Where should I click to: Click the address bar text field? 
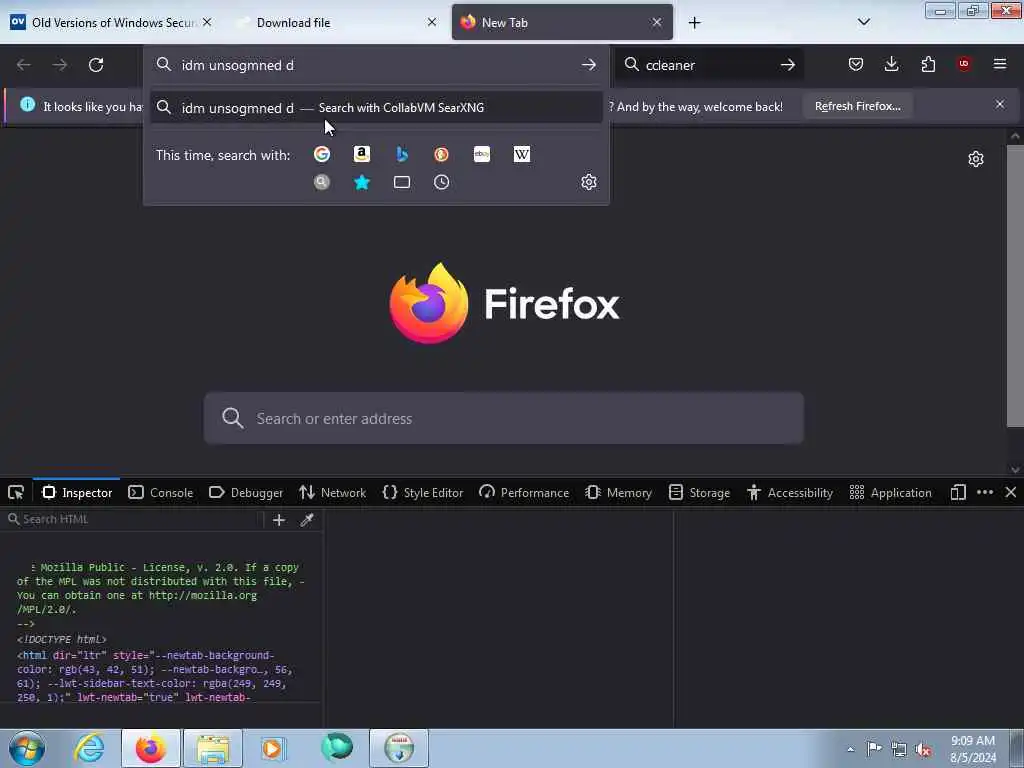tap(376, 65)
